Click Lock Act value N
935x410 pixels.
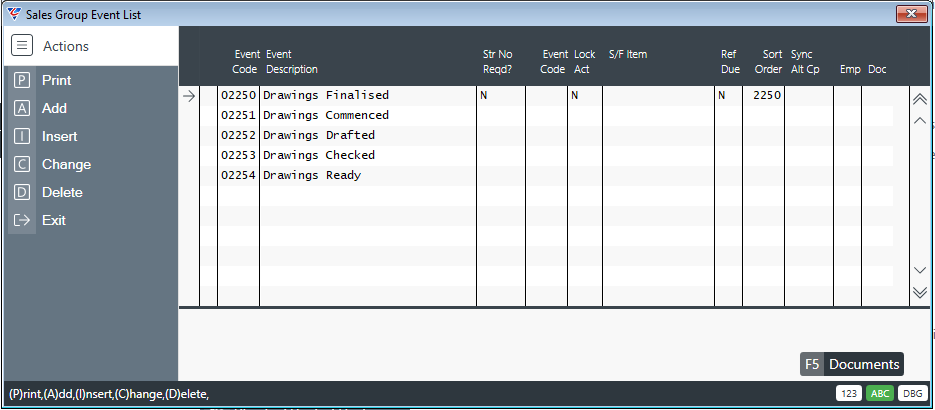[575, 95]
